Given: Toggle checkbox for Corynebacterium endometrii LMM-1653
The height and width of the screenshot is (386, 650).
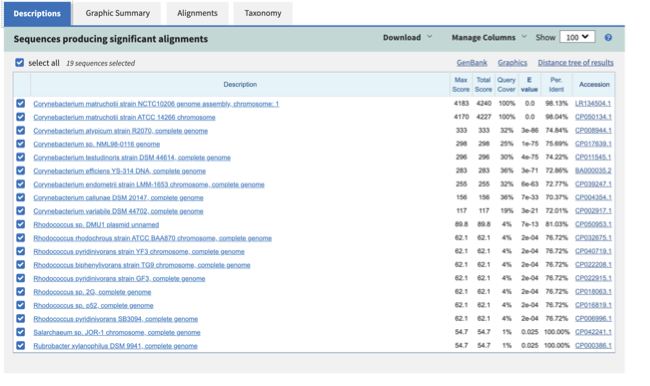Looking at the screenshot, I should pyautogui.click(x=20, y=184).
